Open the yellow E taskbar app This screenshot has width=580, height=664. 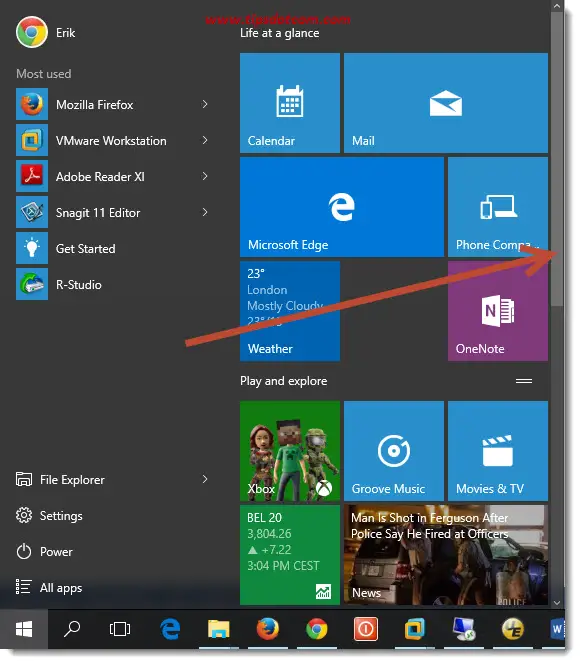[513, 629]
